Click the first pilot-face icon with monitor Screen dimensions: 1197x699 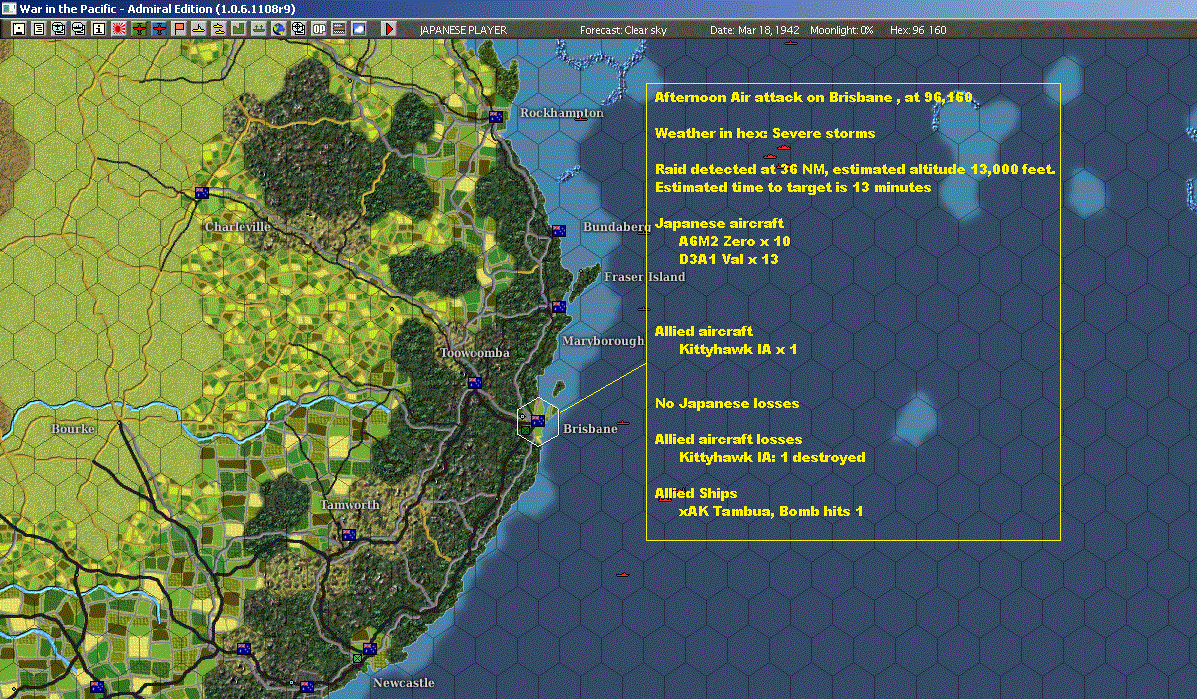(59, 29)
